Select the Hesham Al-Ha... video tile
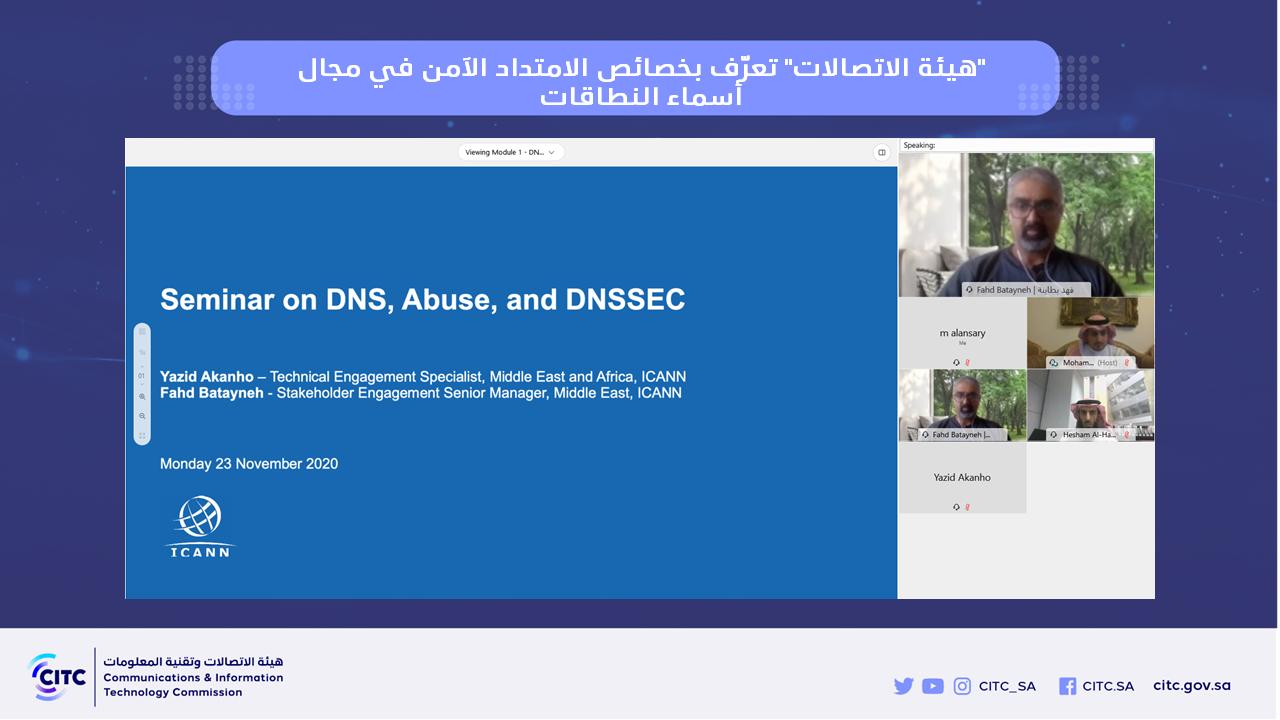This screenshot has height=720, width=1280. [x=1090, y=405]
